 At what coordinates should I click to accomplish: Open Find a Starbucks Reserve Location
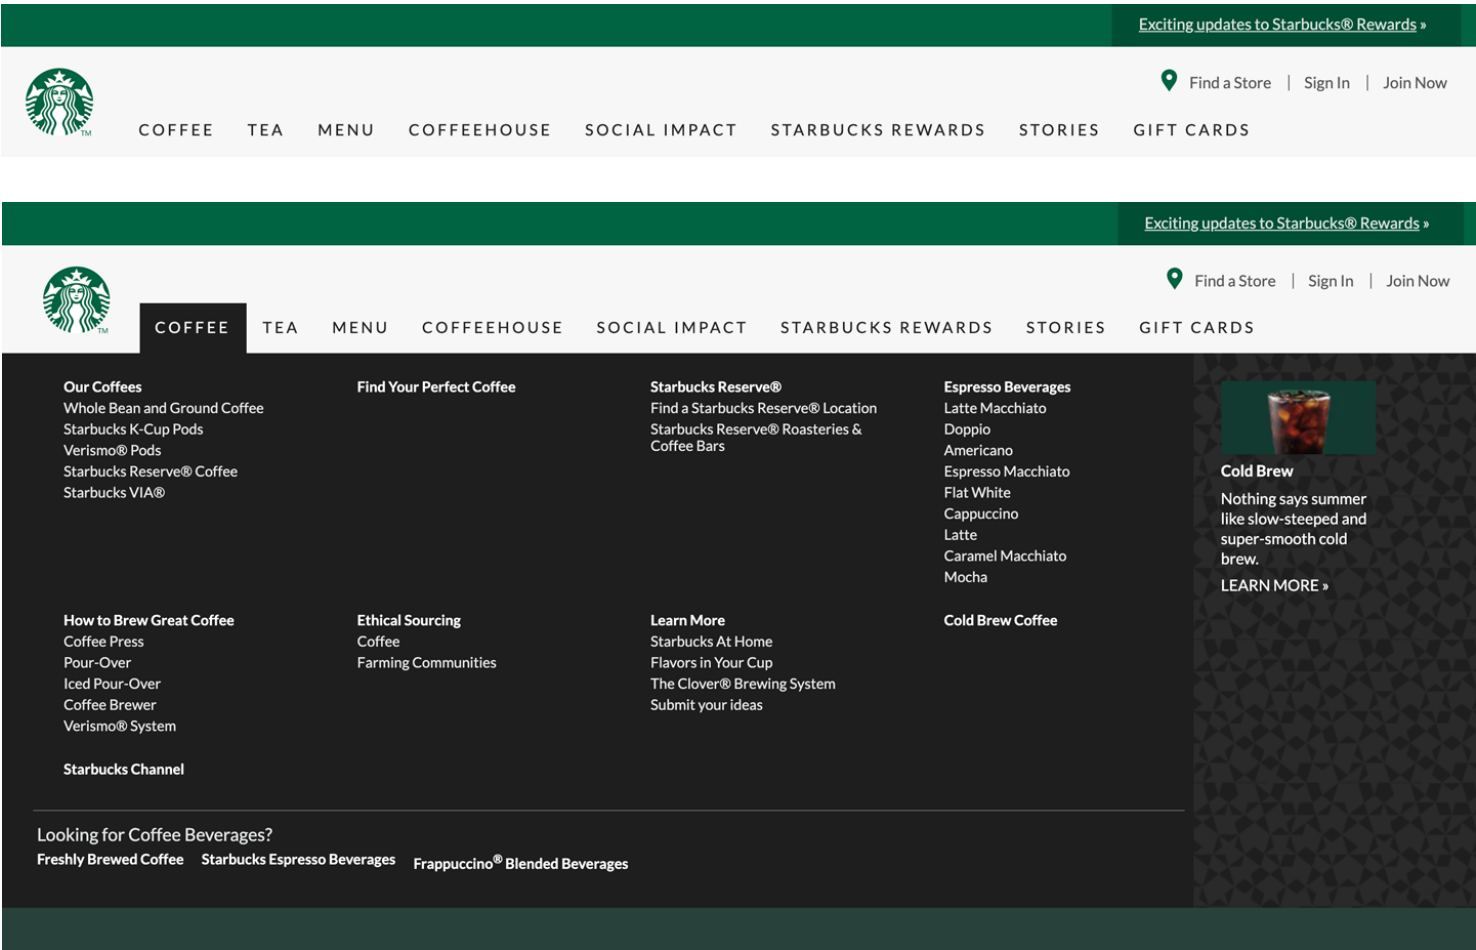763,408
